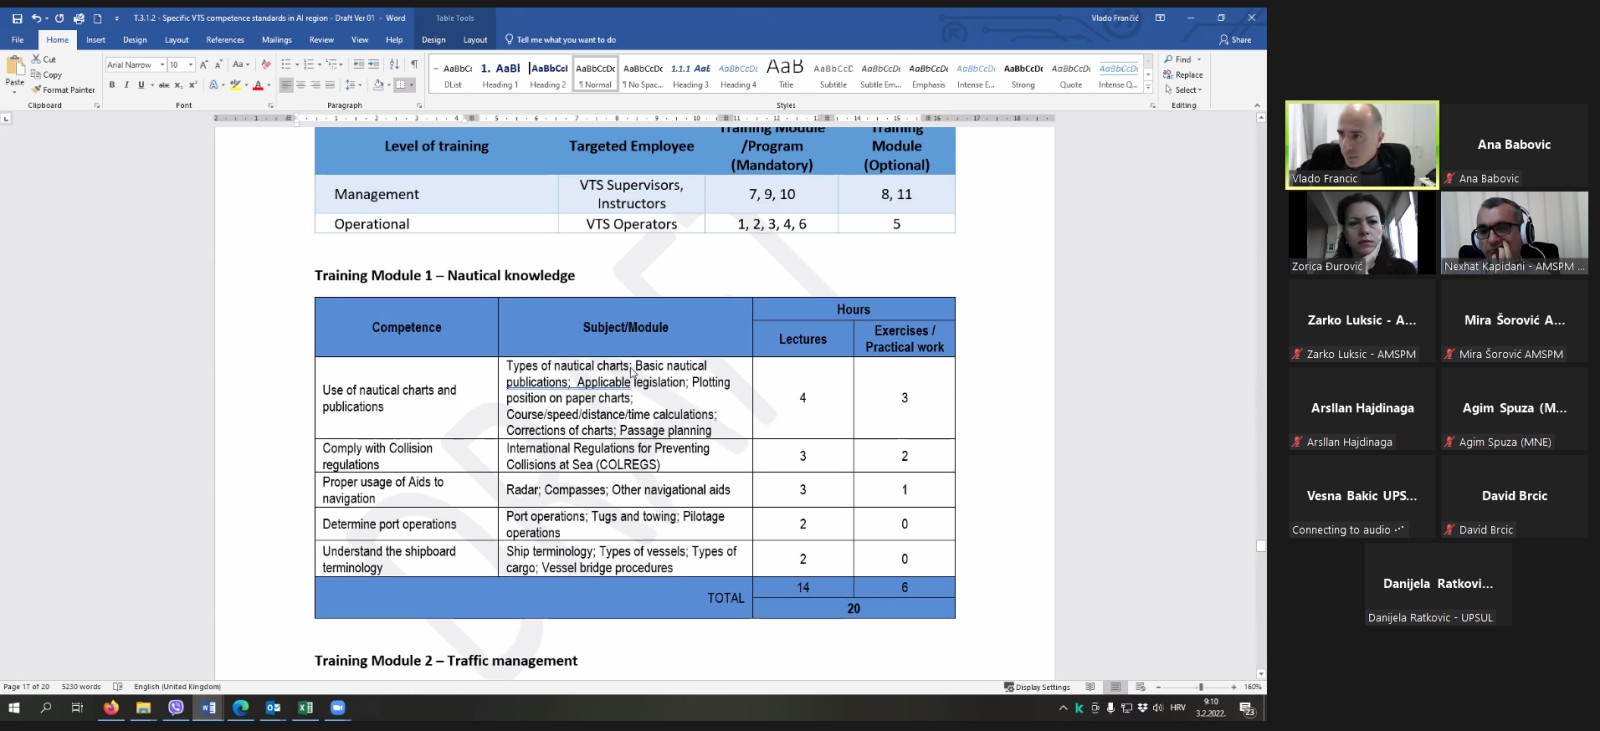Copy the selection with the Copy button
This screenshot has width=1600, height=731.
point(46,74)
